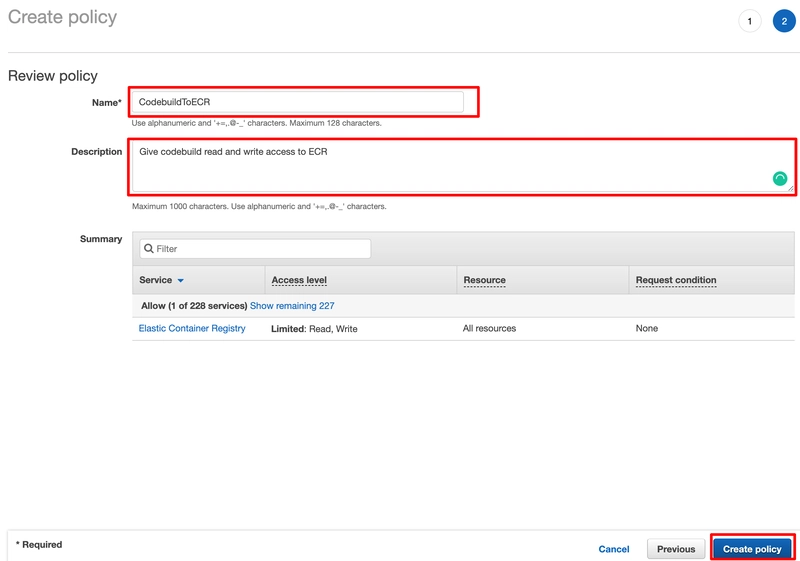Grab the Description textarea resize handle
This screenshot has height=561, width=800.
click(x=790, y=187)
